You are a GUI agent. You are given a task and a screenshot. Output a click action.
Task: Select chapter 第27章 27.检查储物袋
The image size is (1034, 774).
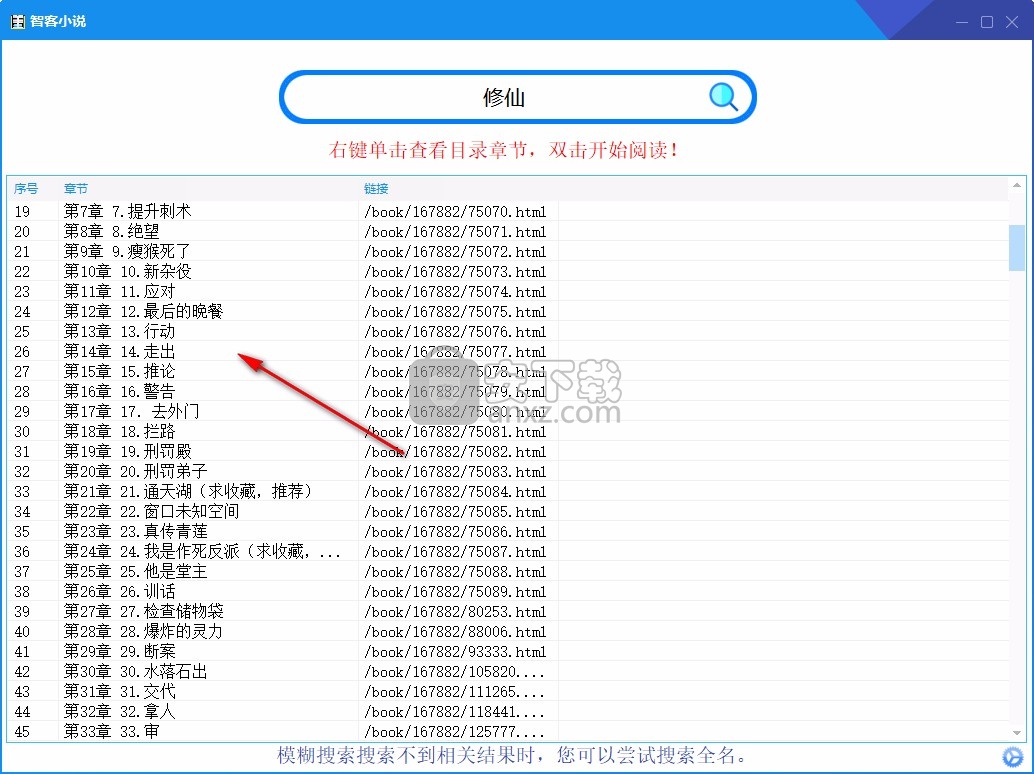[143, 611]
